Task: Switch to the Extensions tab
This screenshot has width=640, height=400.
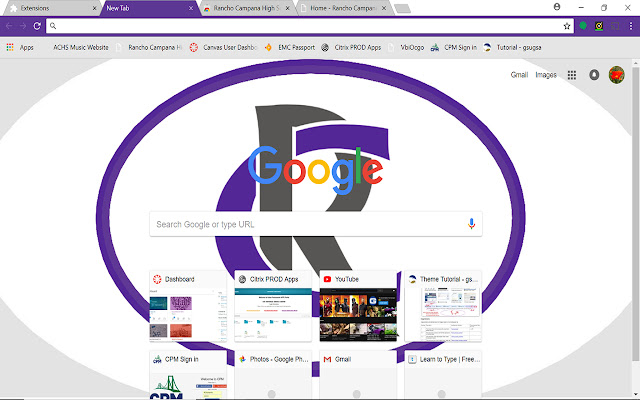Action: point(51,8)
